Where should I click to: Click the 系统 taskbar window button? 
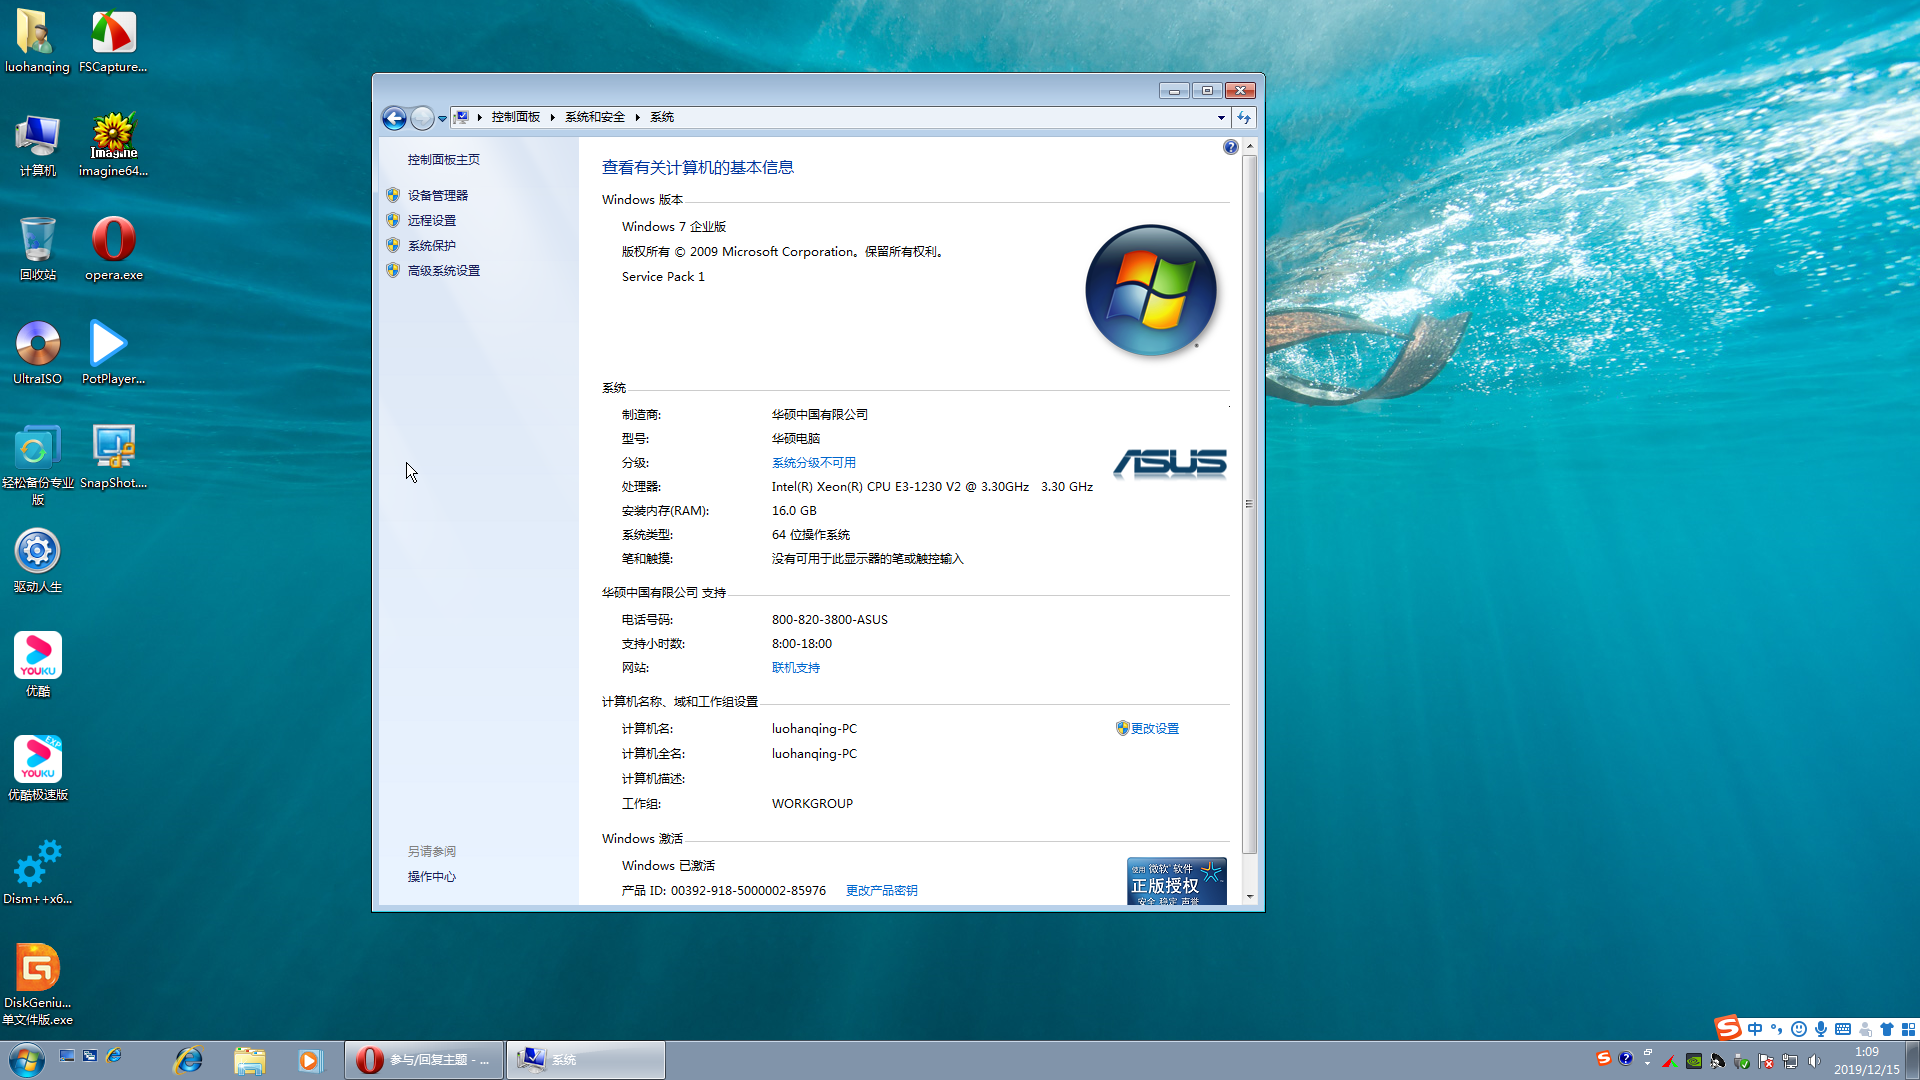(585, 1060)
